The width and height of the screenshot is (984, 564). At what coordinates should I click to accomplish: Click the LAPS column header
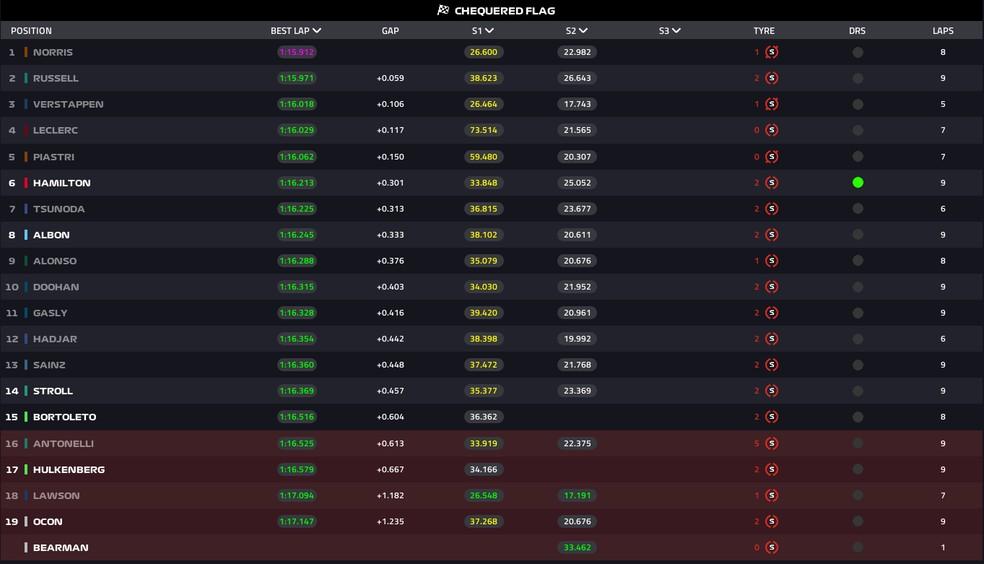point(943,31)
